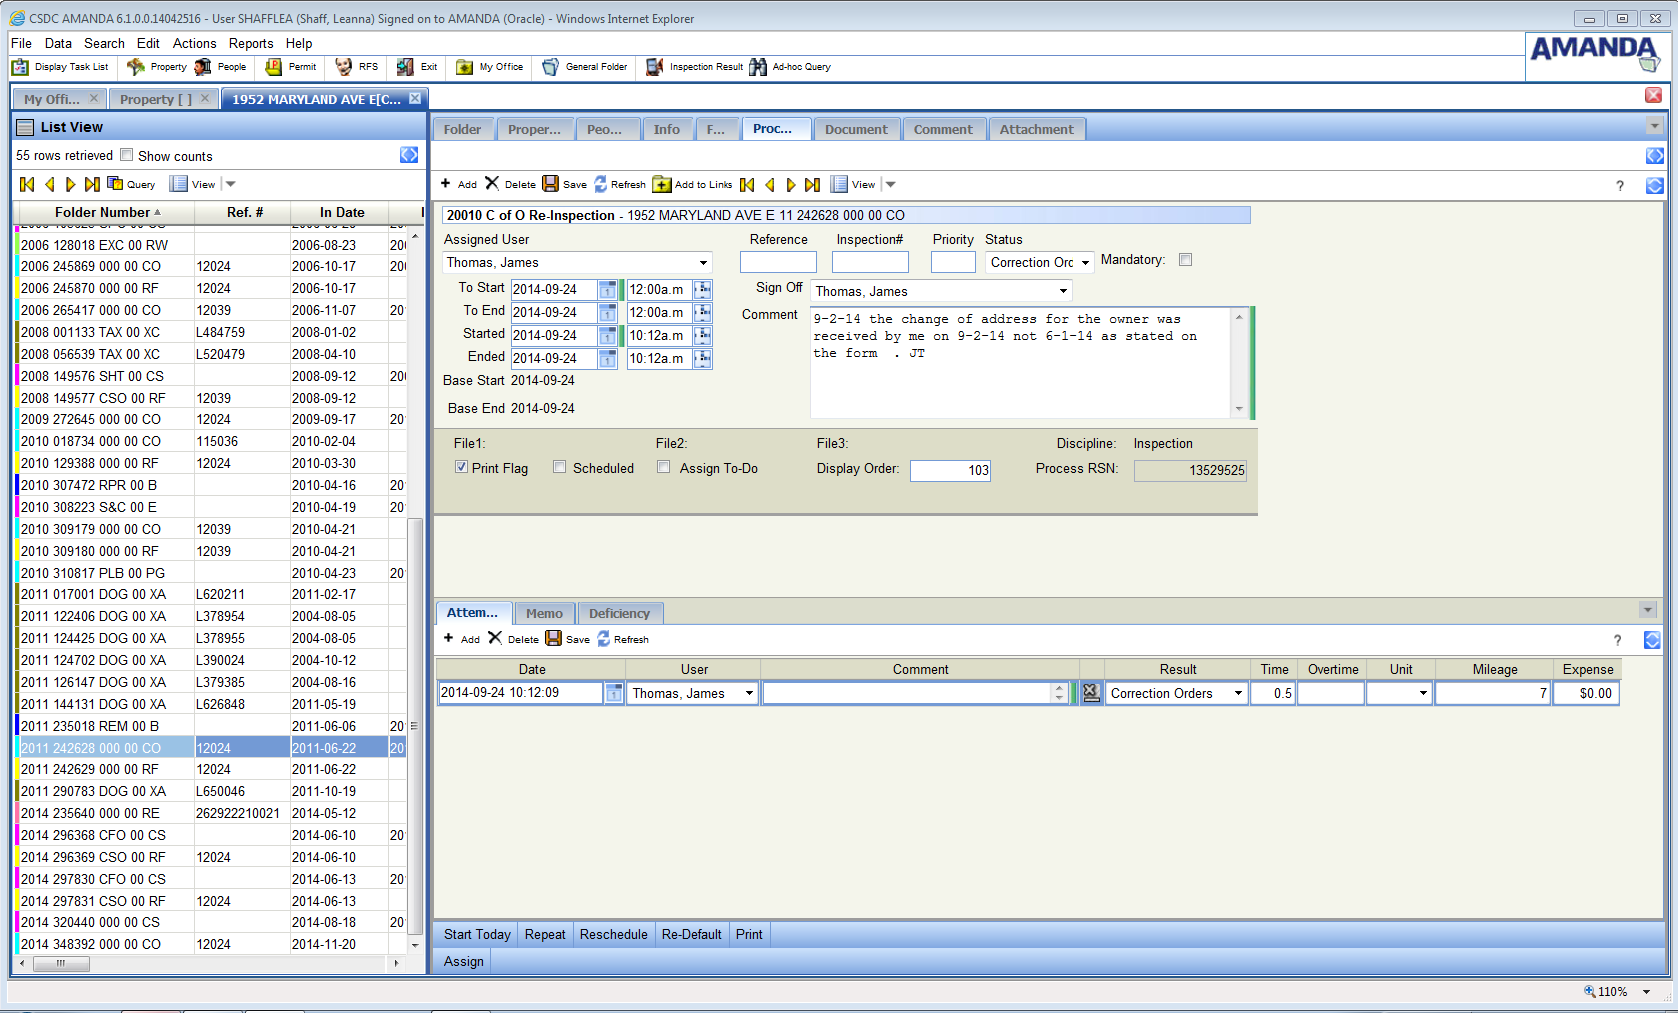This screenshot has width=1678, height=1013.
Task: Click the Query icon in List View
Action: (116, 184)
